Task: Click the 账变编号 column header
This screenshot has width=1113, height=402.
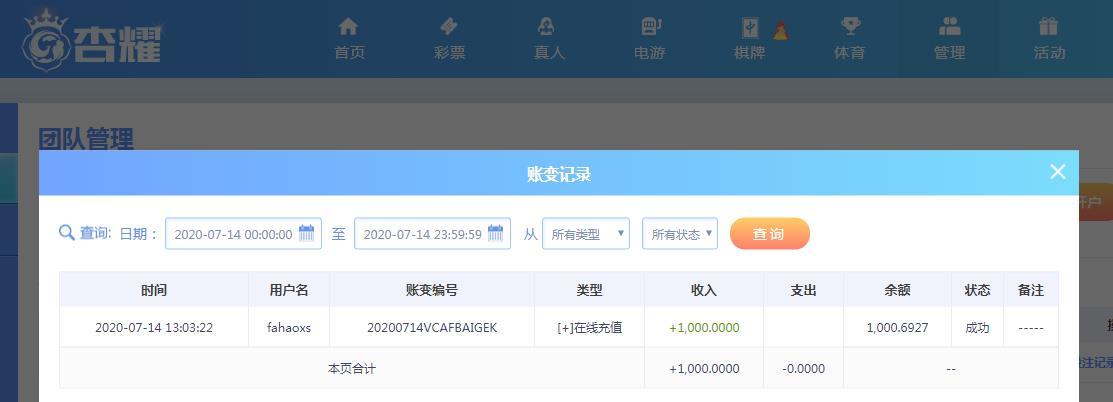Action: pyautogui.click(x=432, y=290)
